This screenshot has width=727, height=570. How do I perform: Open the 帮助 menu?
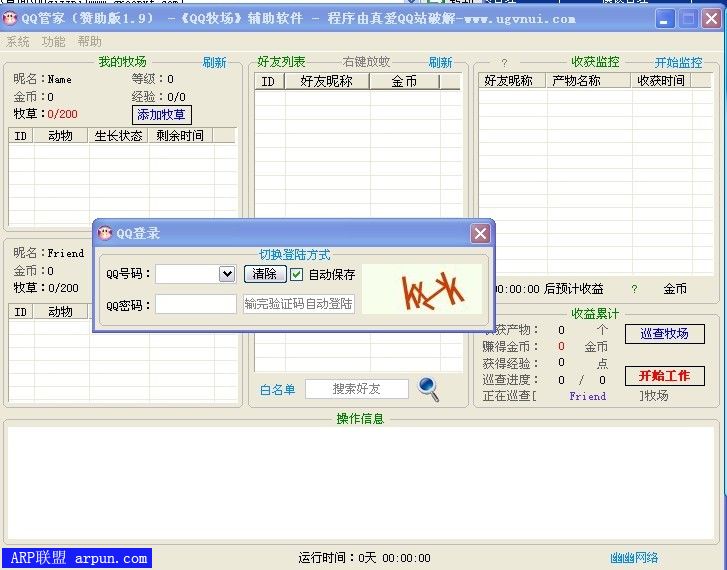click(x=89, y=42)
